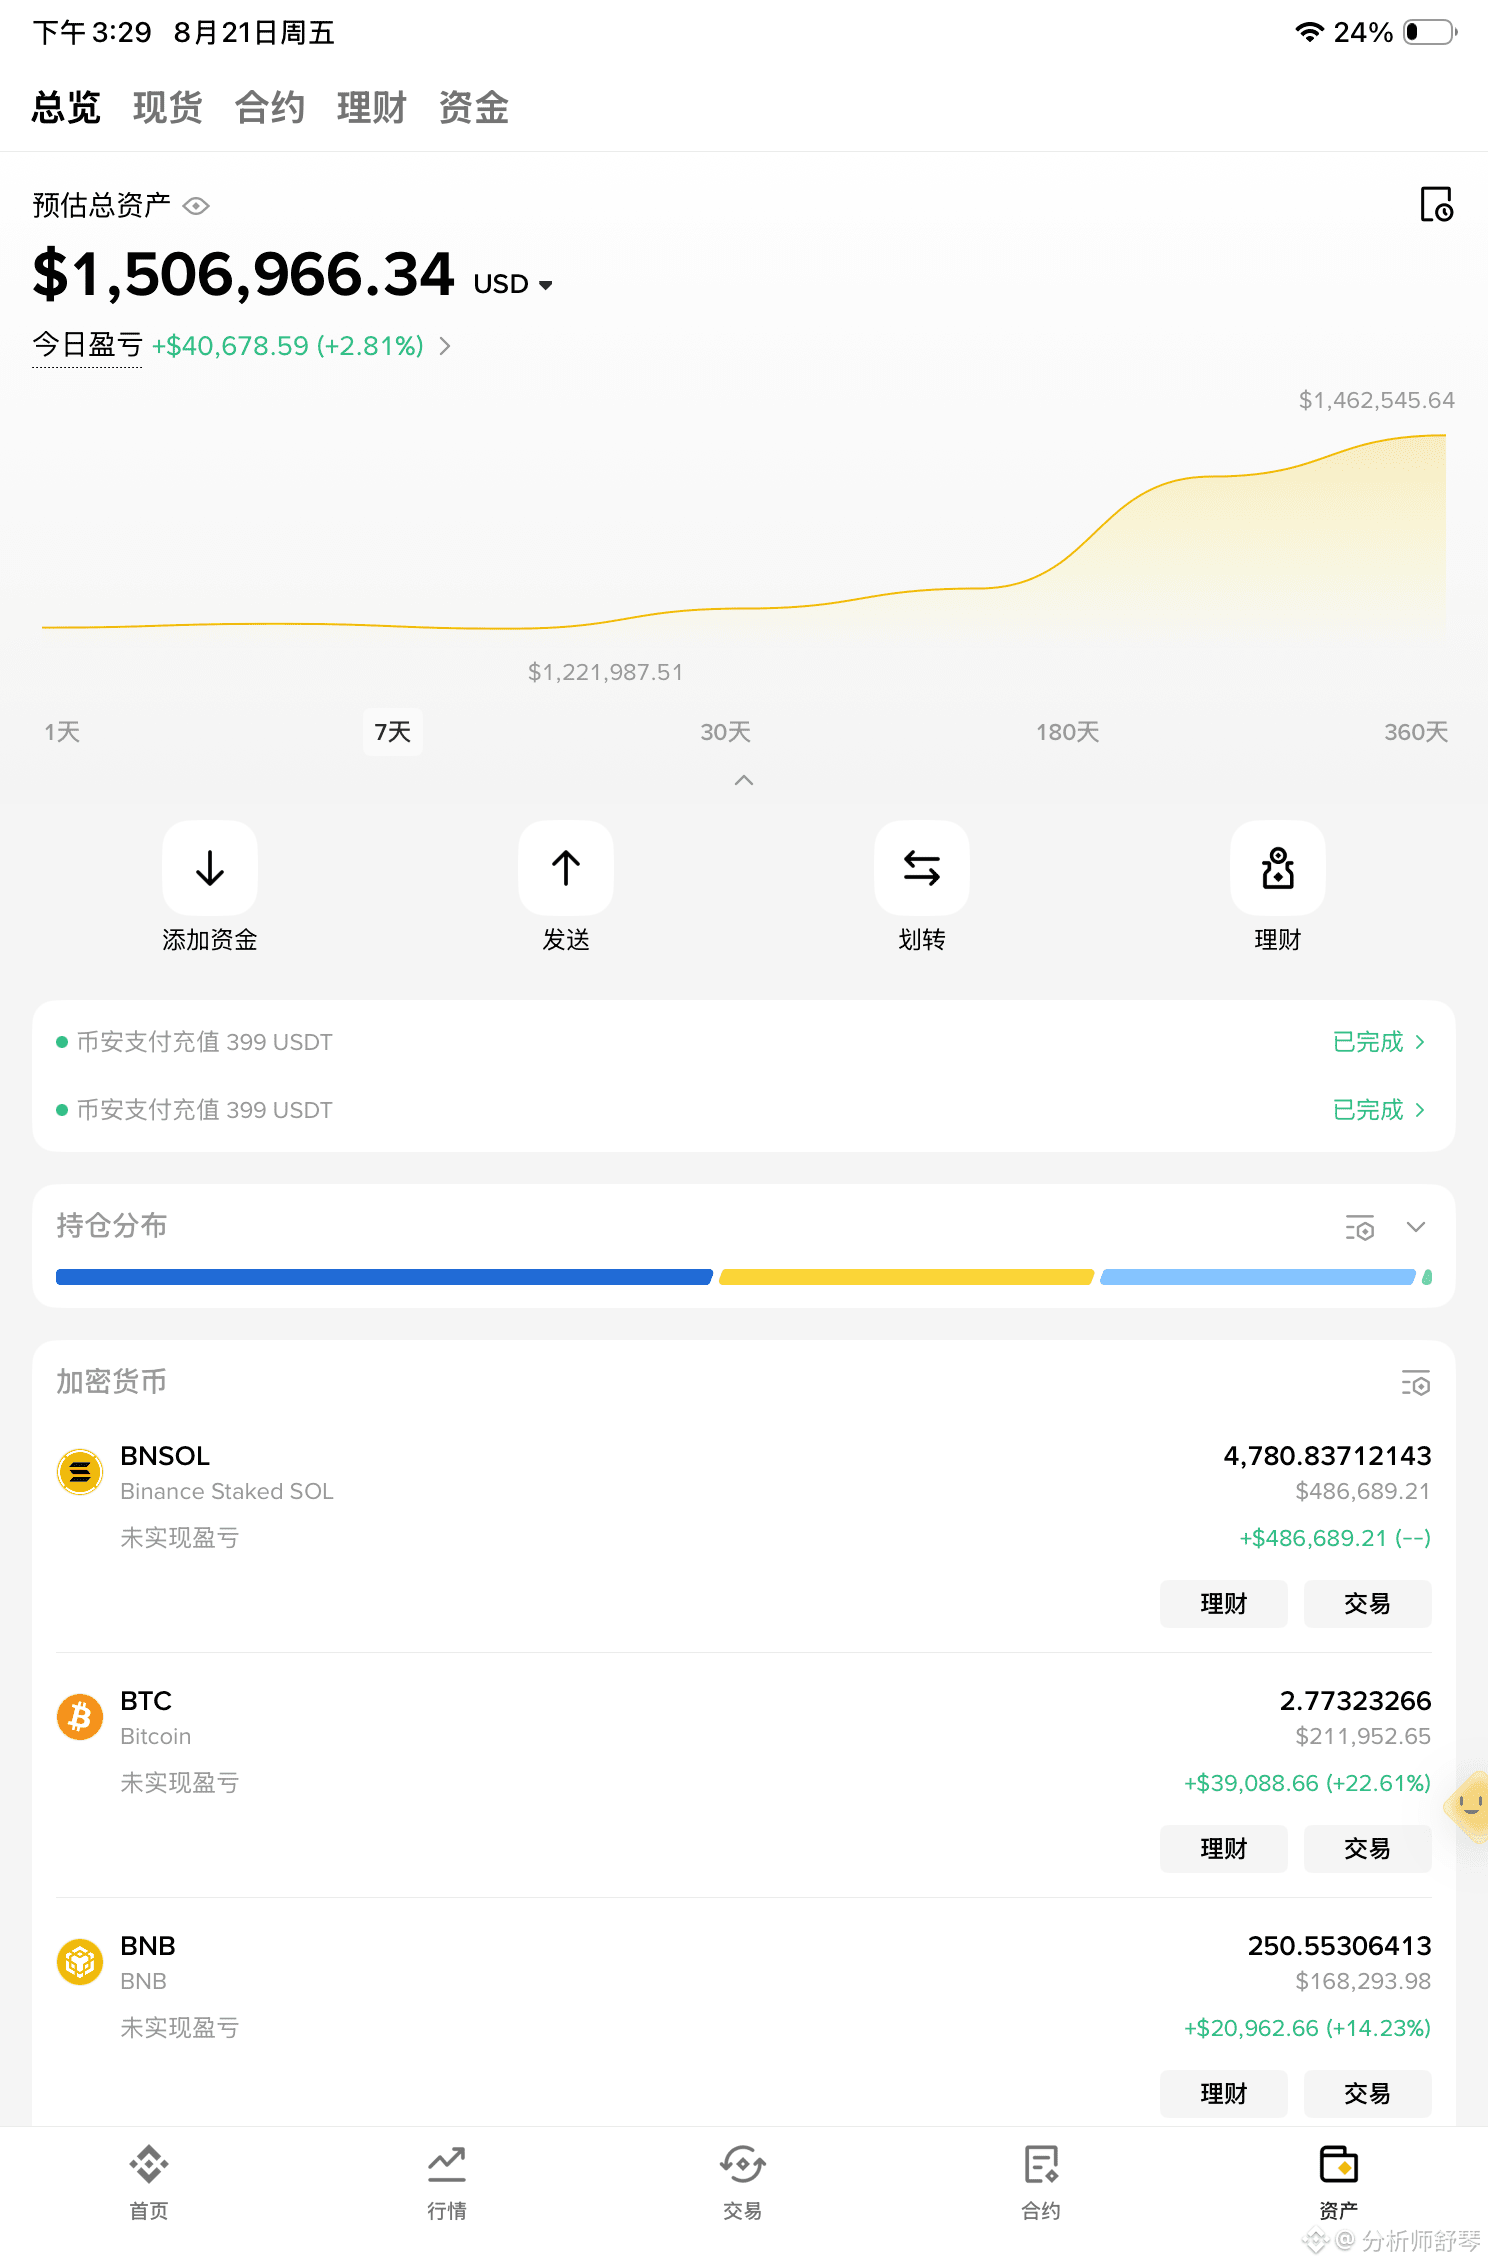The height and width of the screenshot is (2266, 1488).
Task: Tap the $1,506,966.34 total balance
Action: 244,274
